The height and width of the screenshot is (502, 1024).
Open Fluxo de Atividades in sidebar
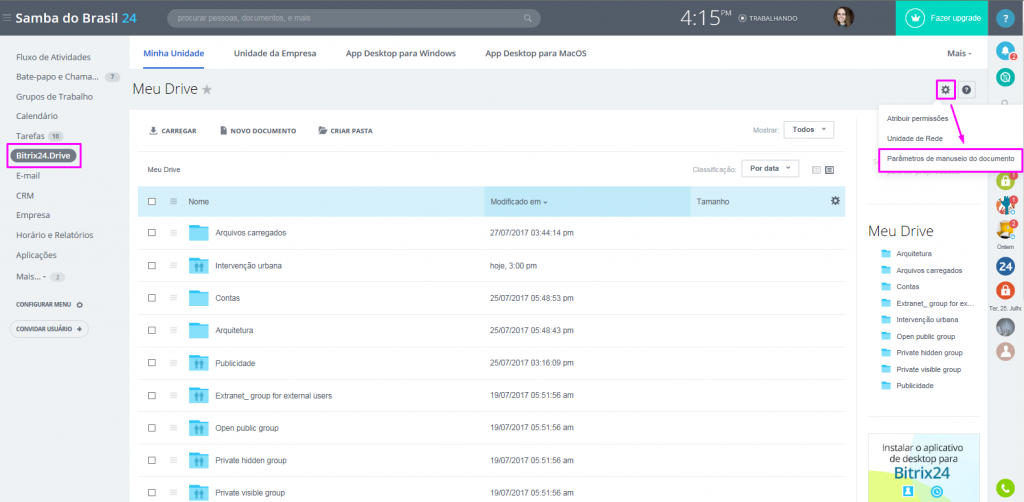[x=53, y=57]
